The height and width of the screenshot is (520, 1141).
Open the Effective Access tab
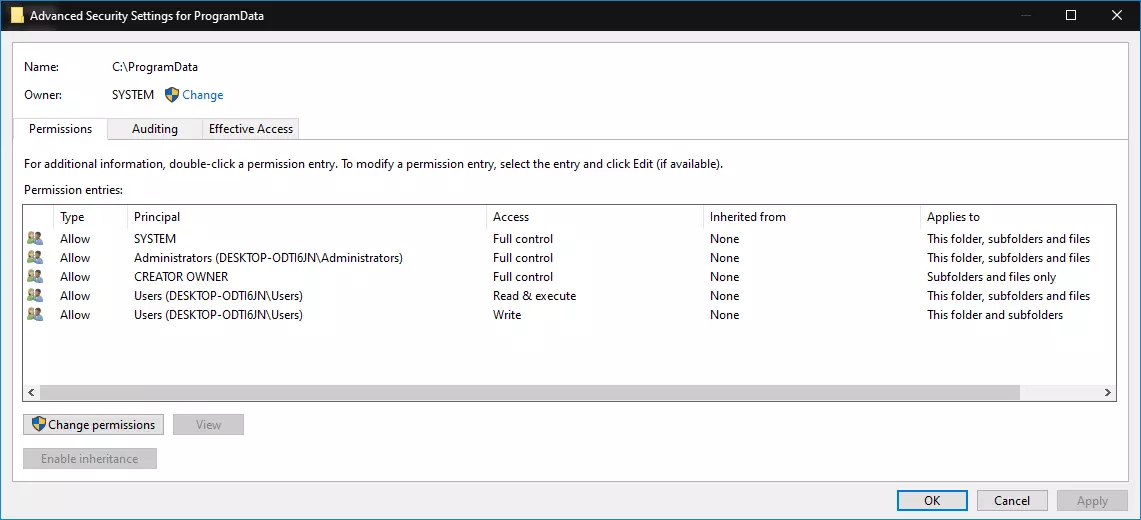coord(250,129)
